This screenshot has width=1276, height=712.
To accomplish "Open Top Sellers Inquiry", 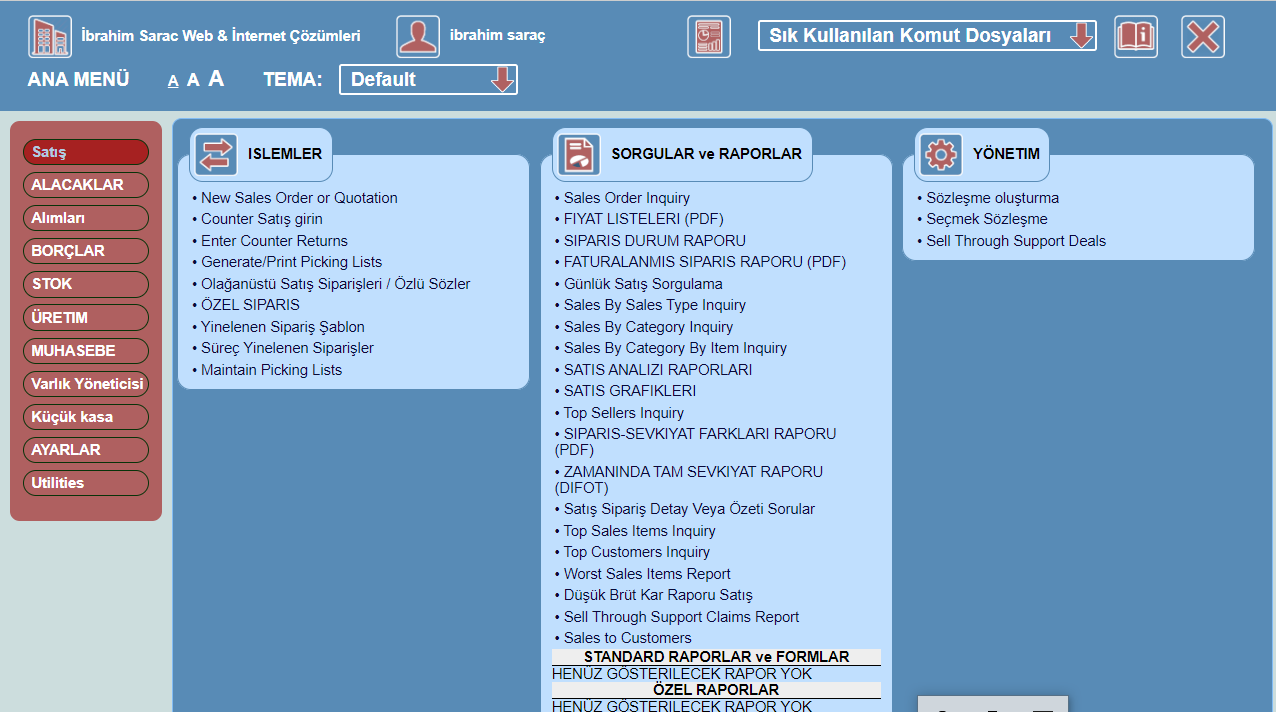I will pos(624,413).
